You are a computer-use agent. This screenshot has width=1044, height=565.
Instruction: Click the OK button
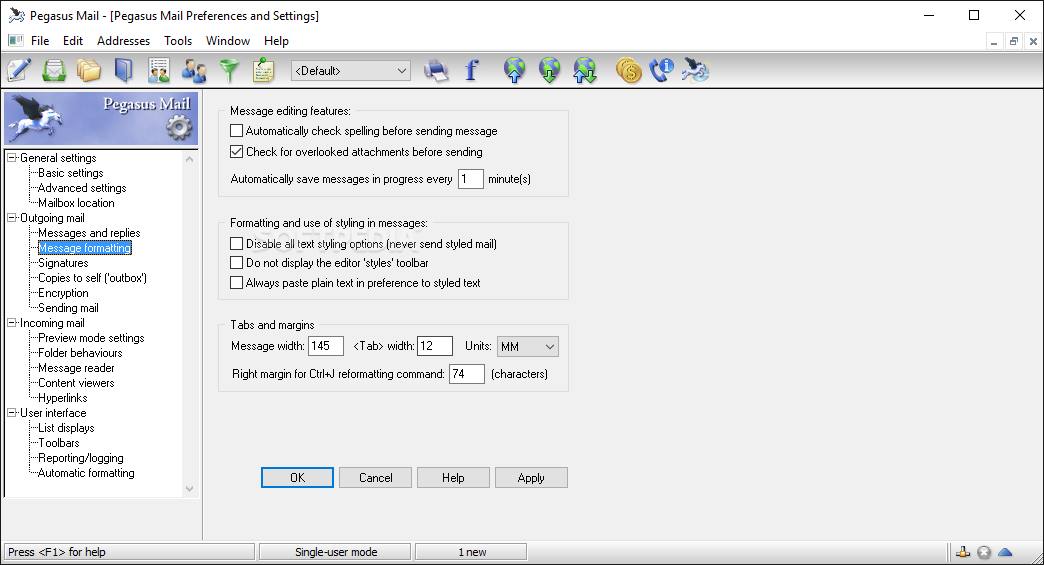pos(297,478)
